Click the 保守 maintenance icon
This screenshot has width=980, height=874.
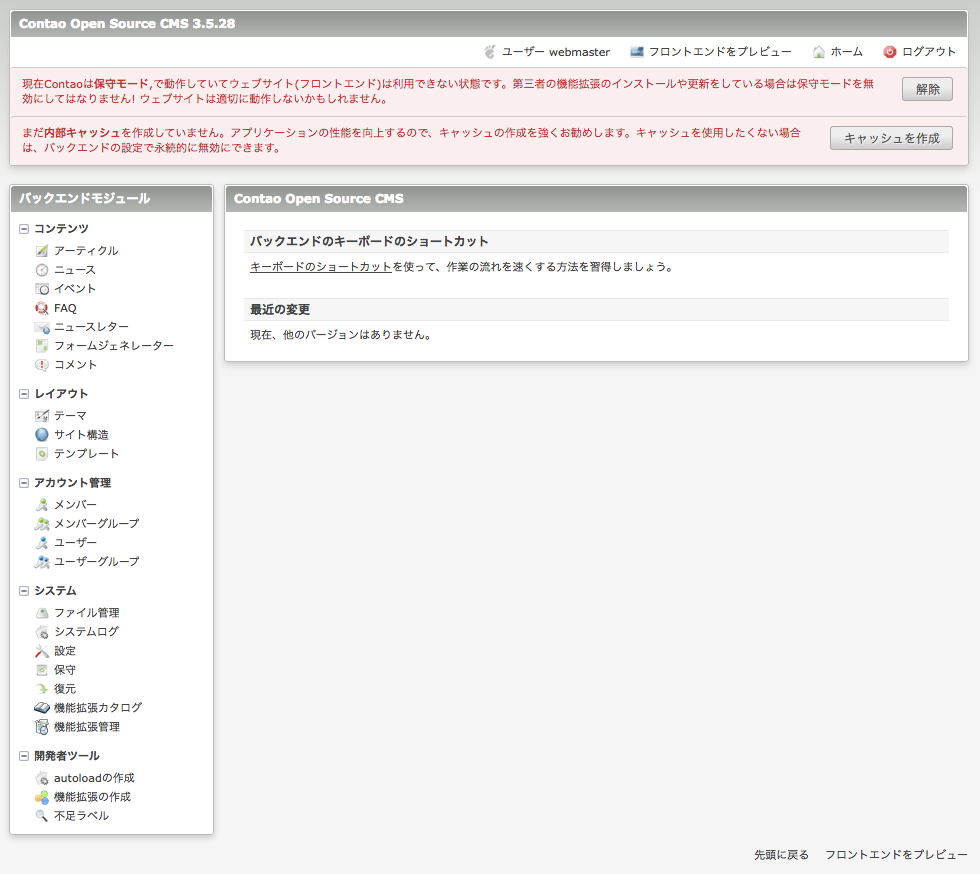(42, 670)
